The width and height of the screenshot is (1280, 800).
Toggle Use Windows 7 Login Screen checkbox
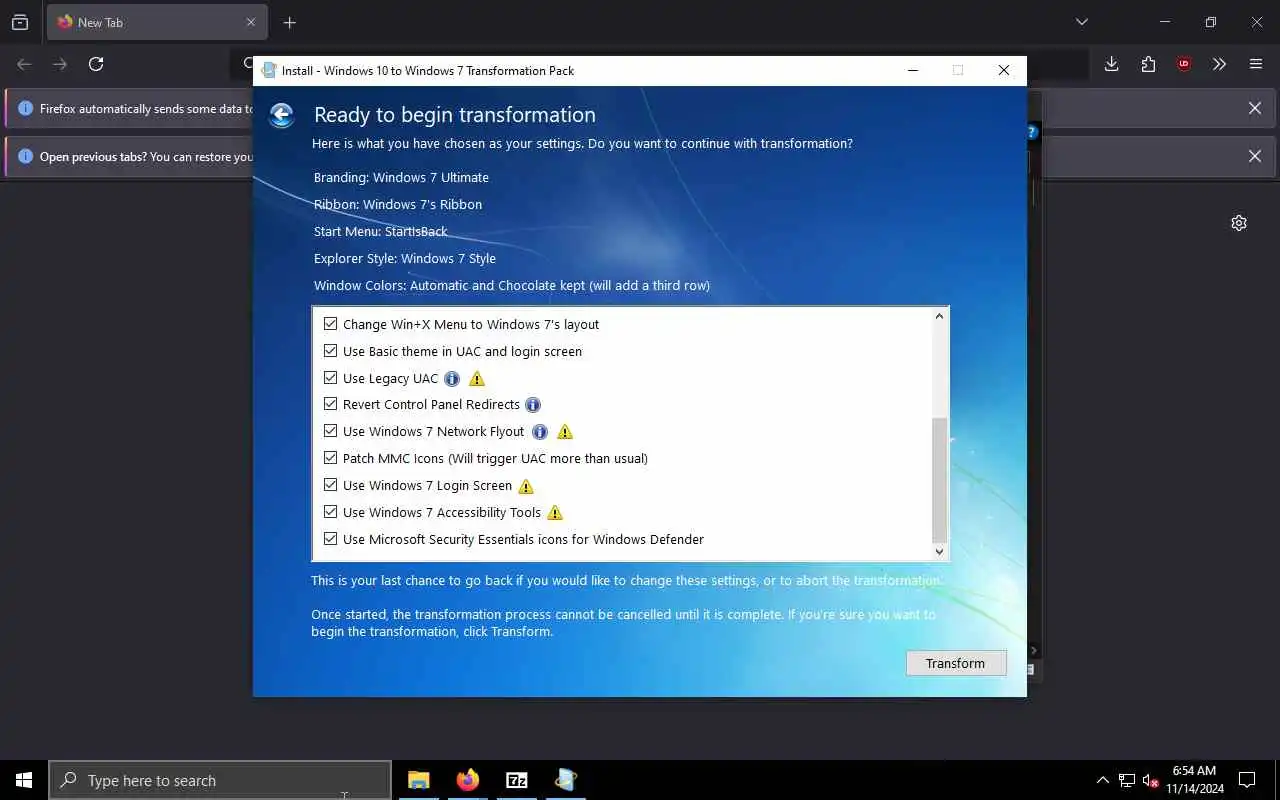[330, 485]
